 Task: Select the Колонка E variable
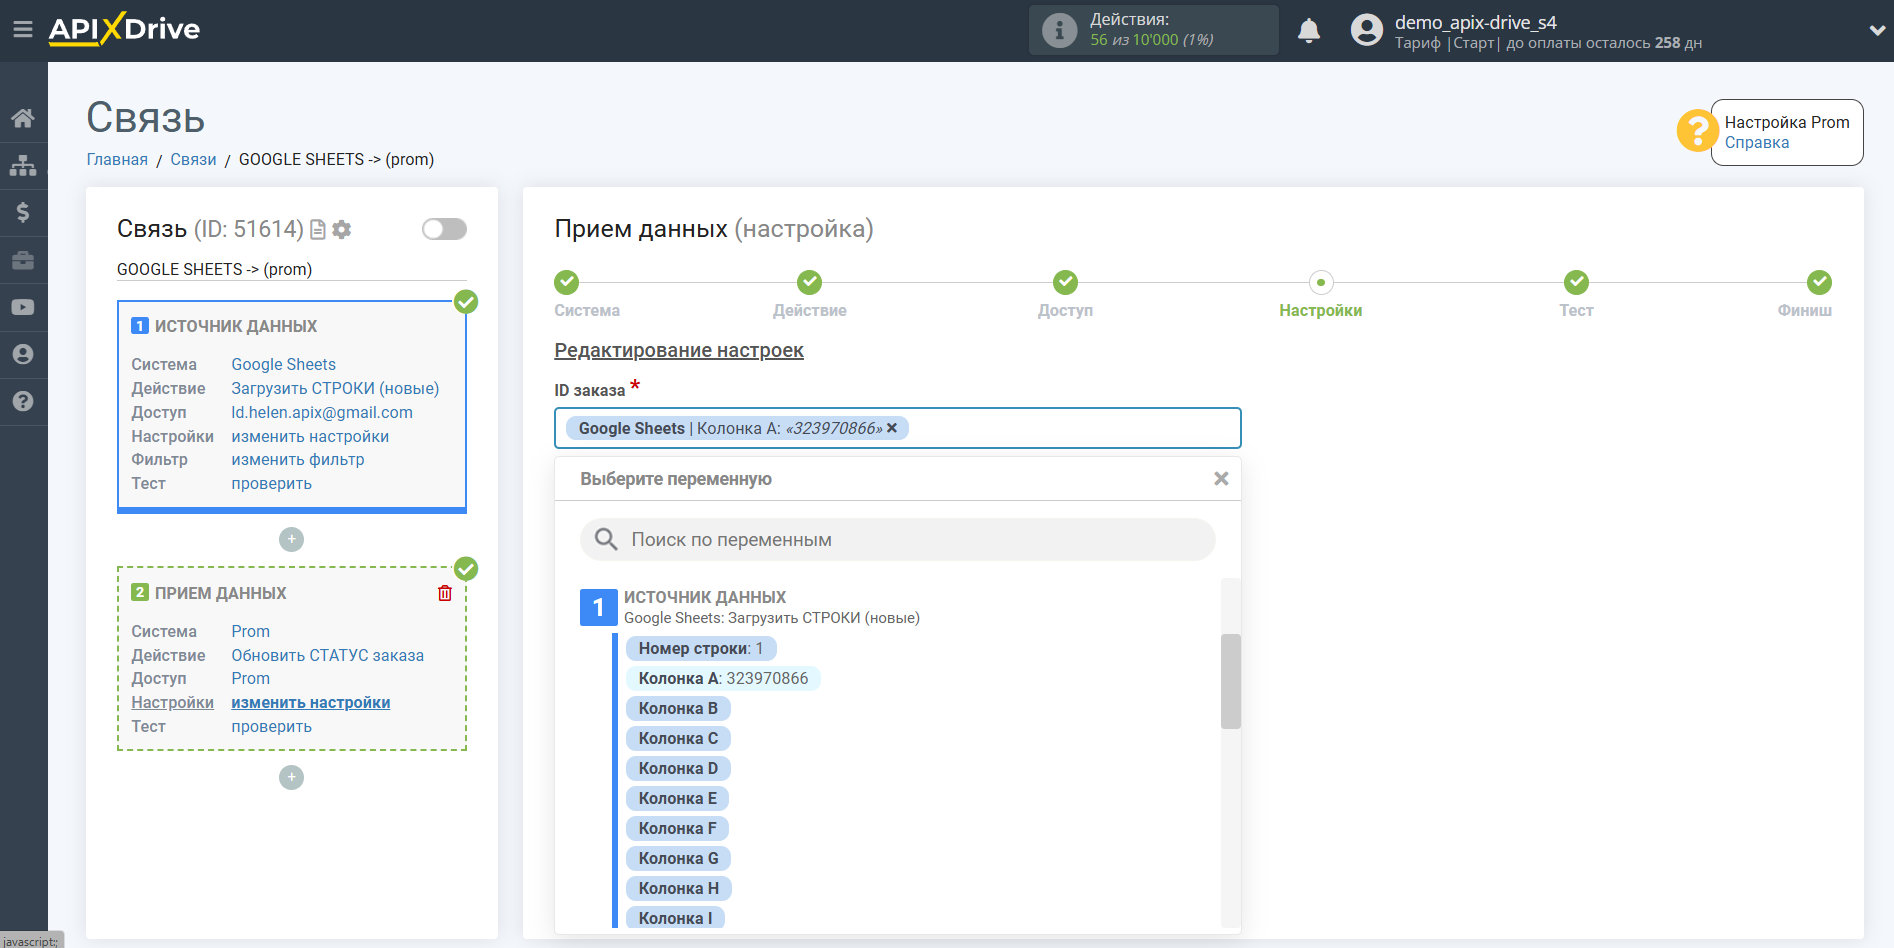pyautogui.click(x=677, y=798)
